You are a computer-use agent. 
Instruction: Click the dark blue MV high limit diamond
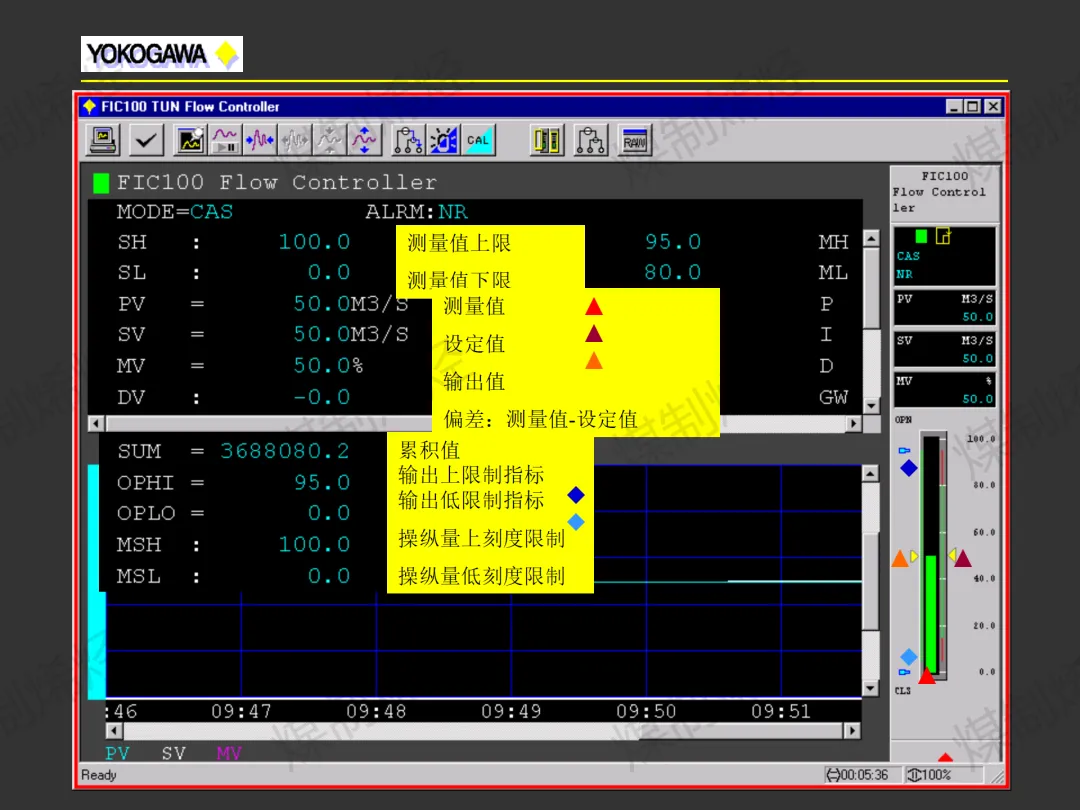point(909,468)
